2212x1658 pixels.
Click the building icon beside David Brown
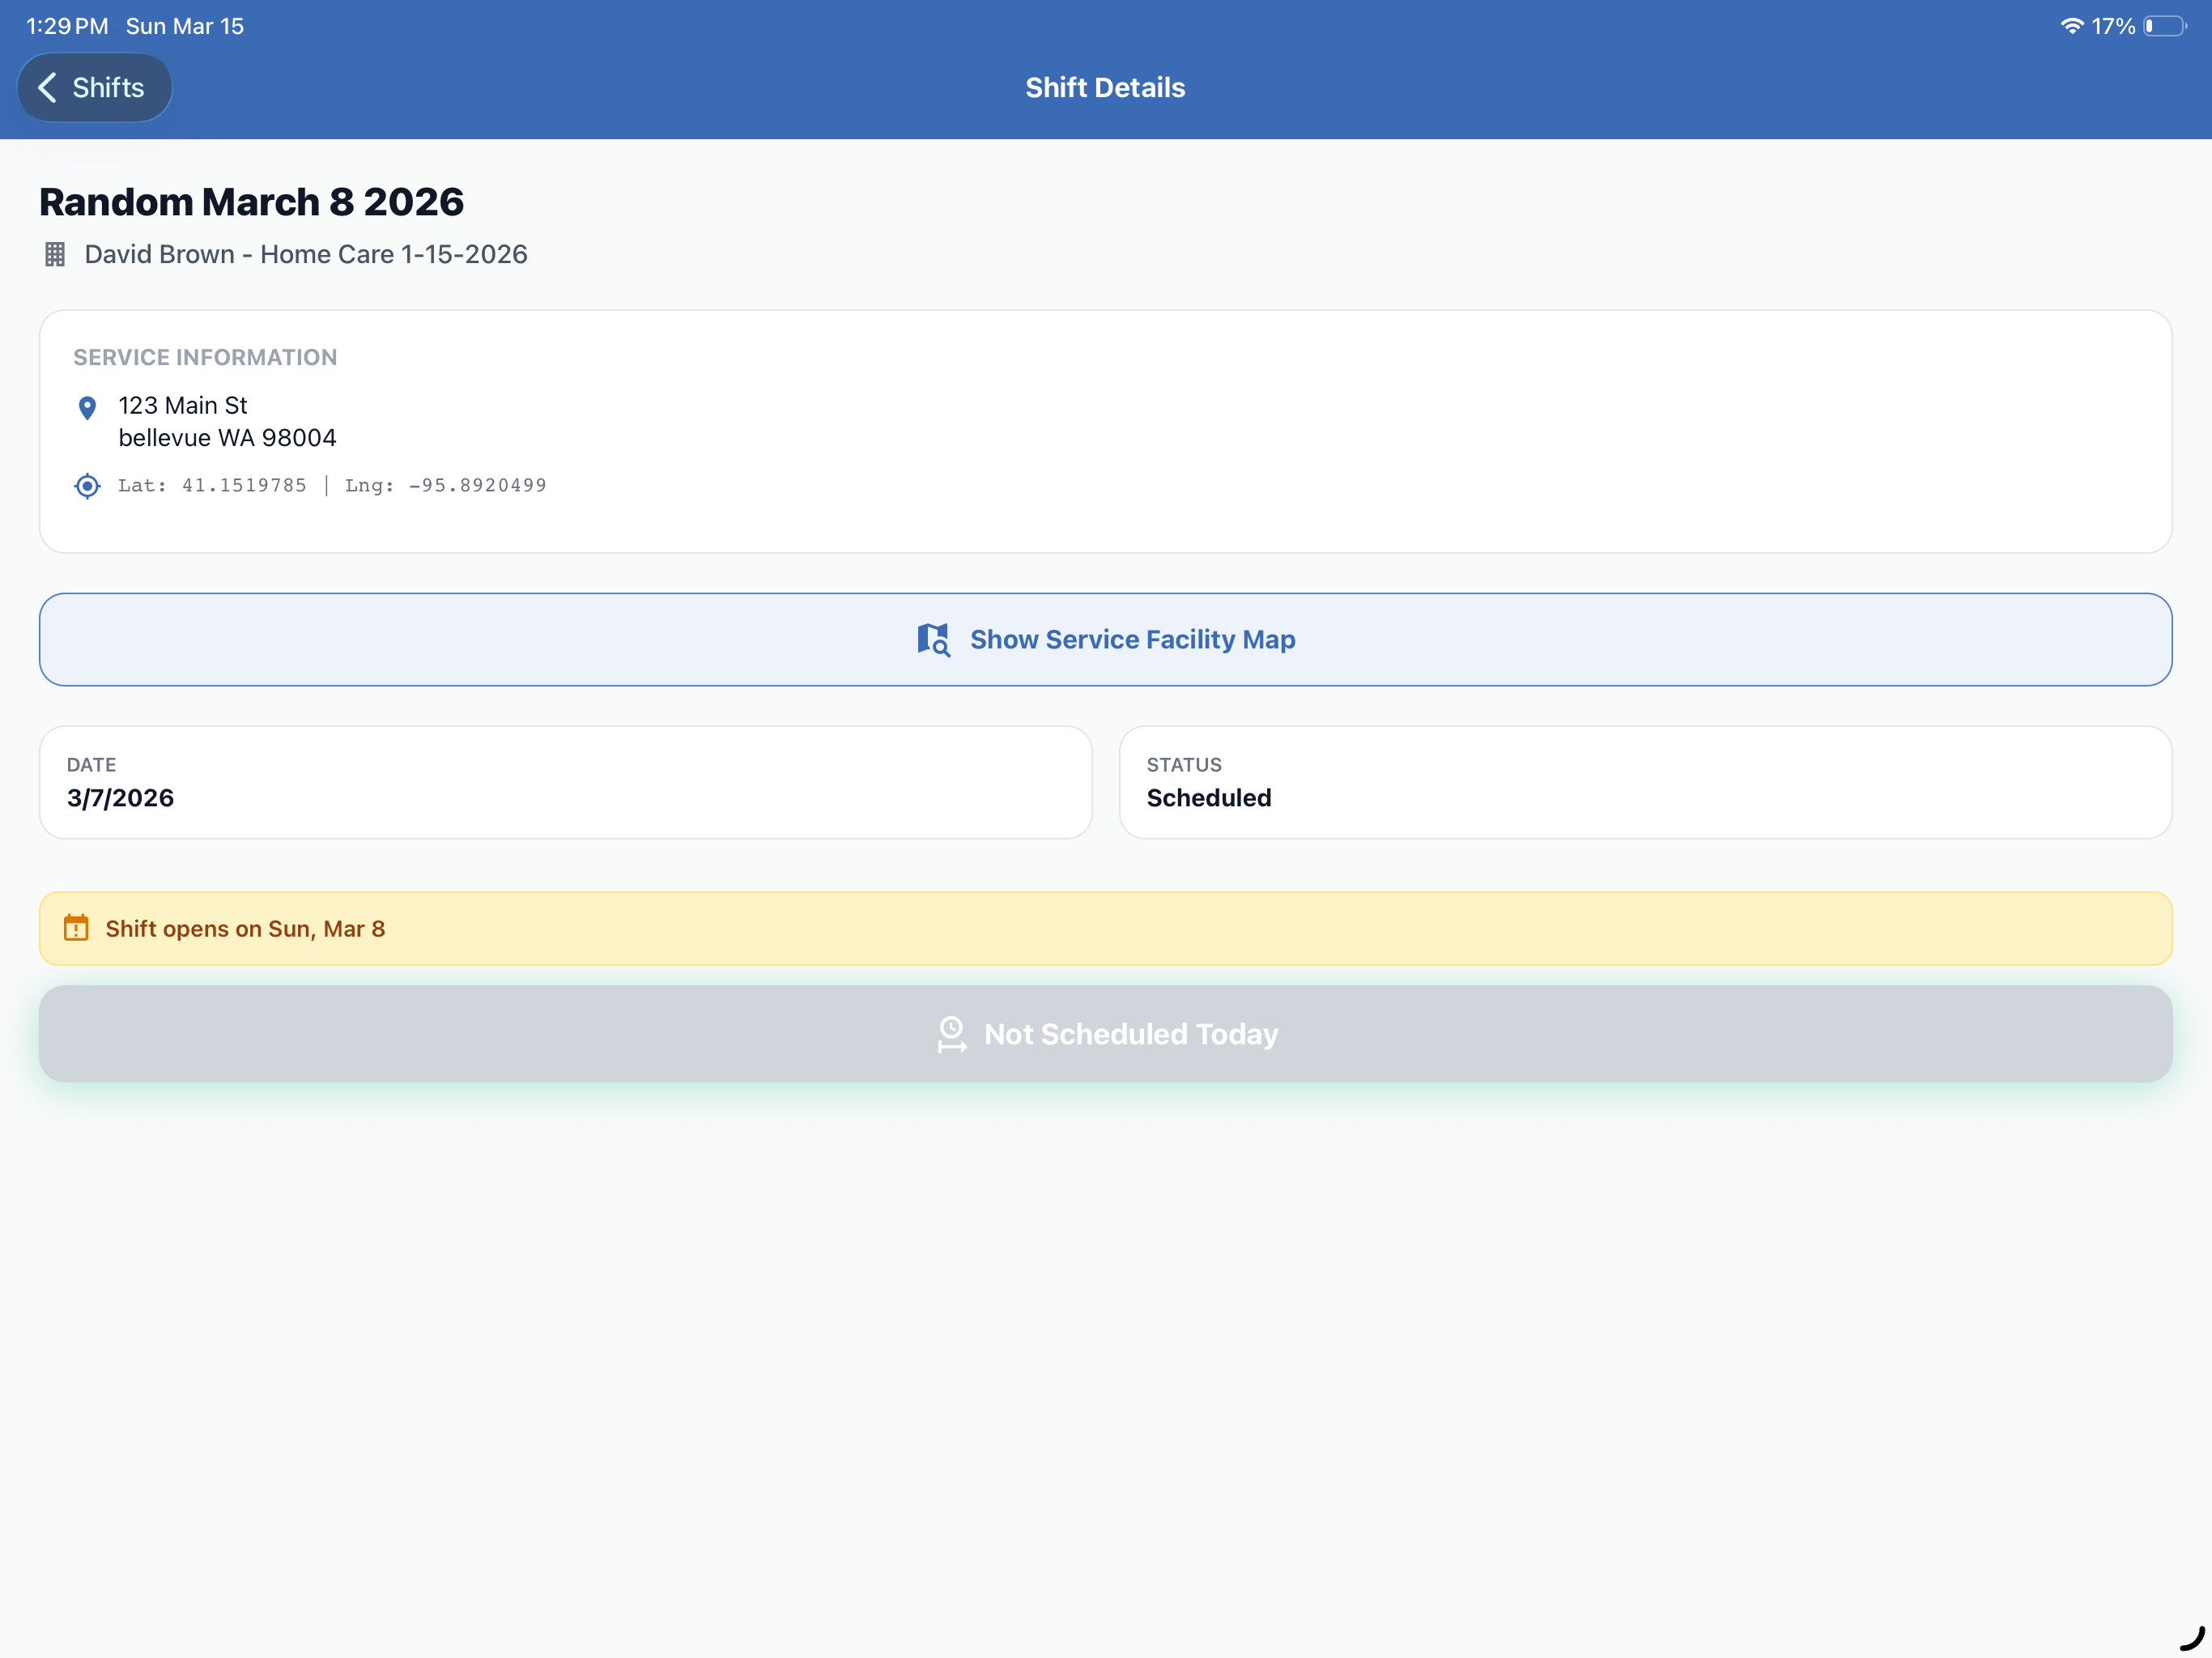coord(55,254)
